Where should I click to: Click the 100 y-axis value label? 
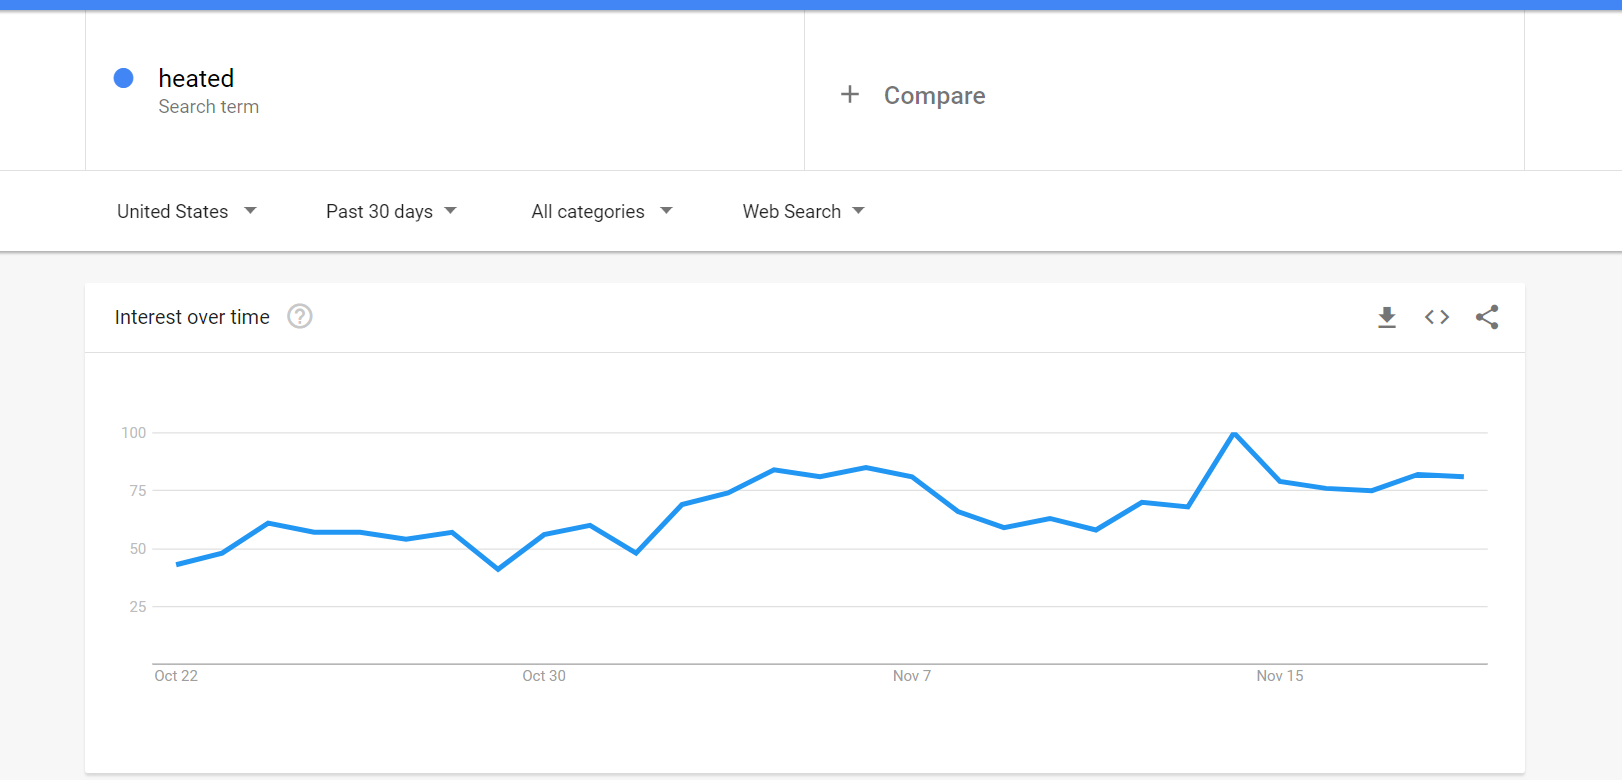(x=134, y=433)
